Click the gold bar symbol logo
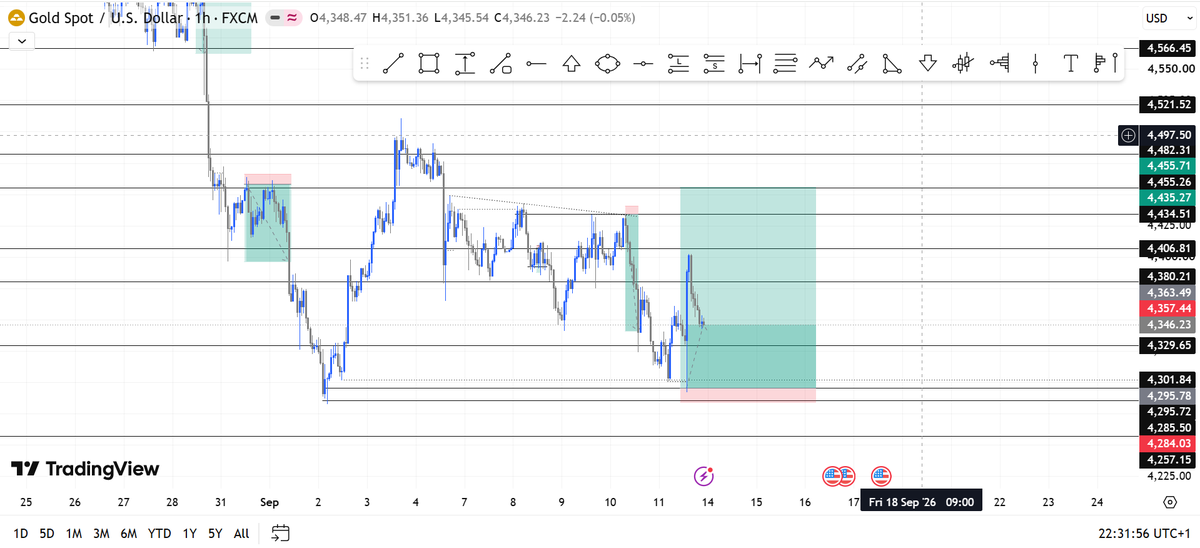The image size is (1200, 548). tap(19, 18)
